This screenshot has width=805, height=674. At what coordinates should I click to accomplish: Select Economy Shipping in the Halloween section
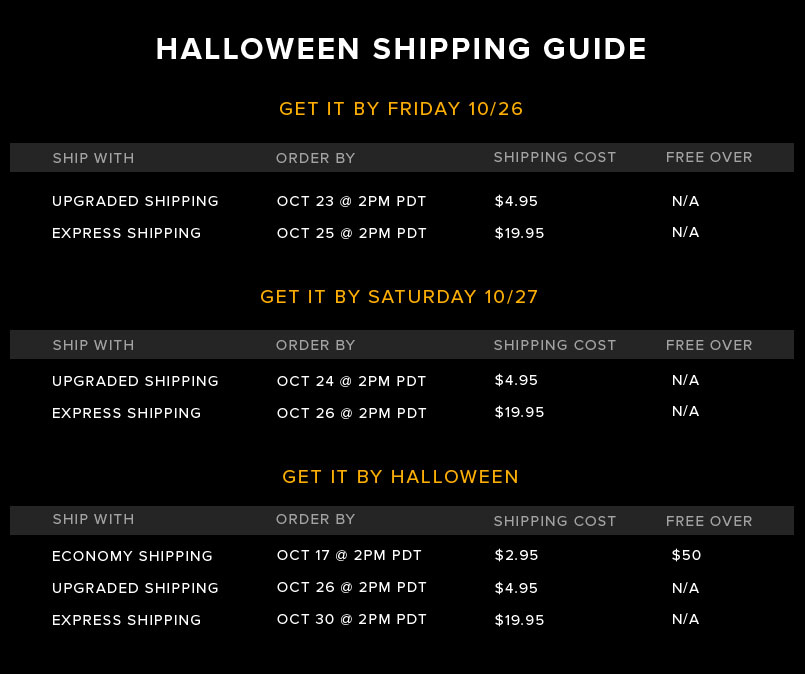point(132,556)
